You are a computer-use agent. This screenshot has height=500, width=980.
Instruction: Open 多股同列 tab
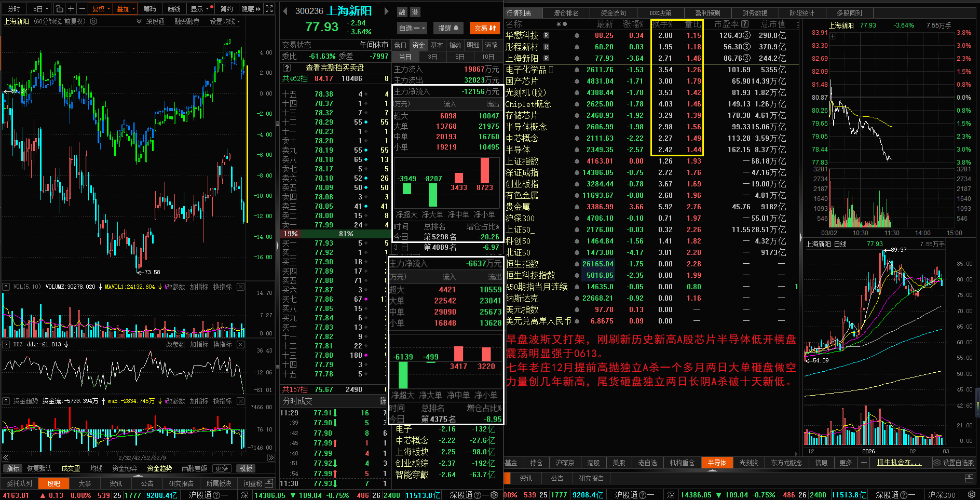tap(850, 13)
